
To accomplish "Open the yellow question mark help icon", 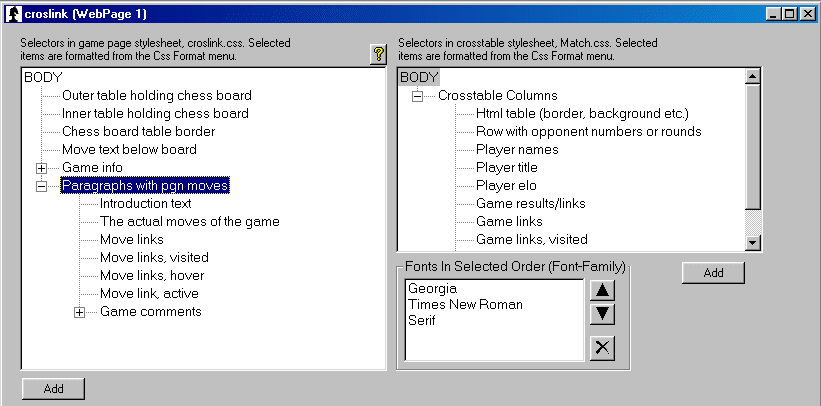I will click(x=378, y=54).
